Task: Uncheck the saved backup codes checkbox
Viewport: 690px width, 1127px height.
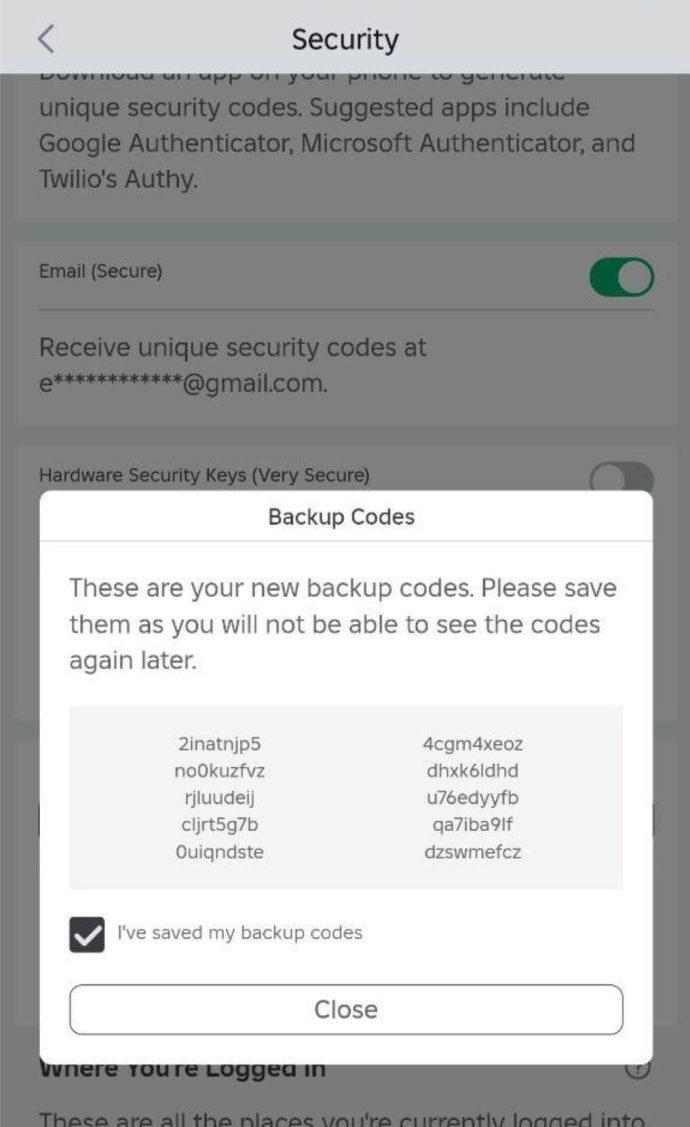Action: point(87,934)
